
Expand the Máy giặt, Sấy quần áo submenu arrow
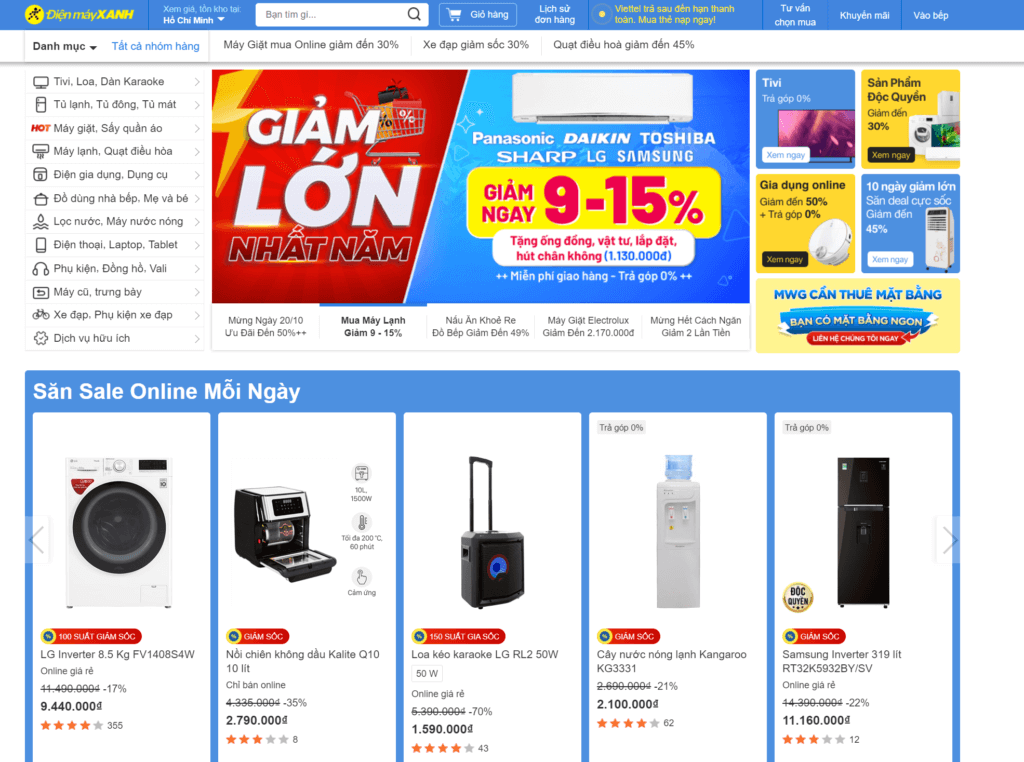click(197, 129)
